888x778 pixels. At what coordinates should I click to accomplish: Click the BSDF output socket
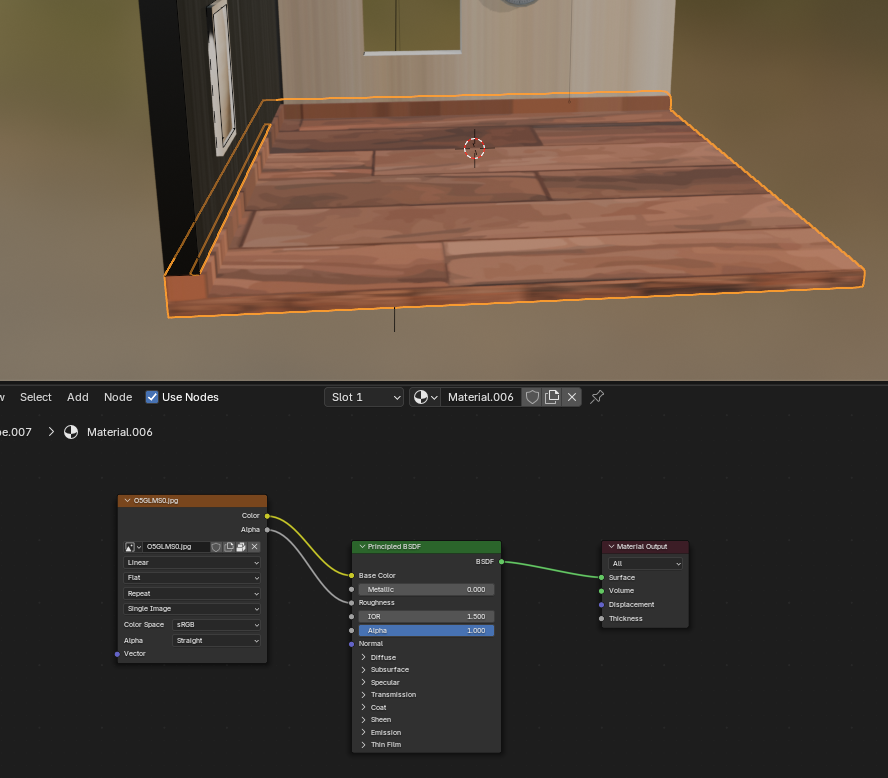point(501,562)
